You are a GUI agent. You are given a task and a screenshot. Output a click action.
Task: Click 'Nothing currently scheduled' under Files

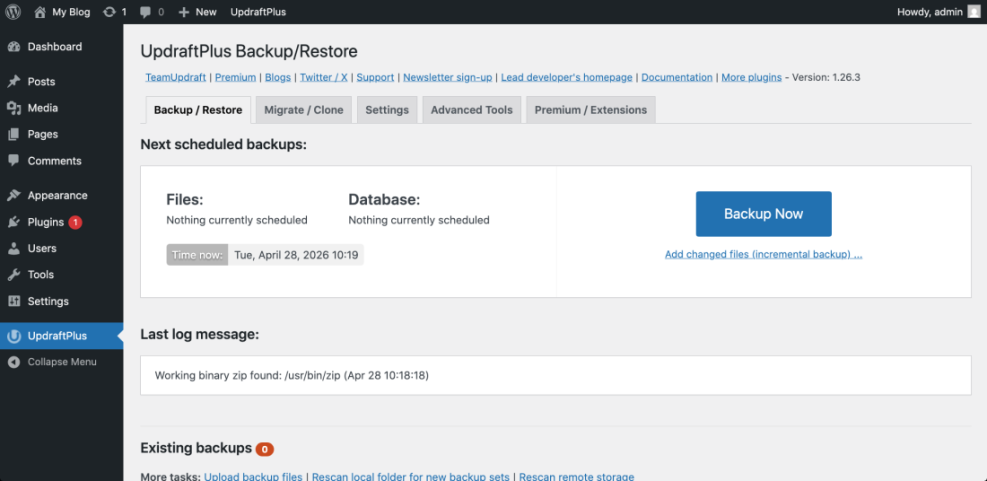(x=237, y=220)
